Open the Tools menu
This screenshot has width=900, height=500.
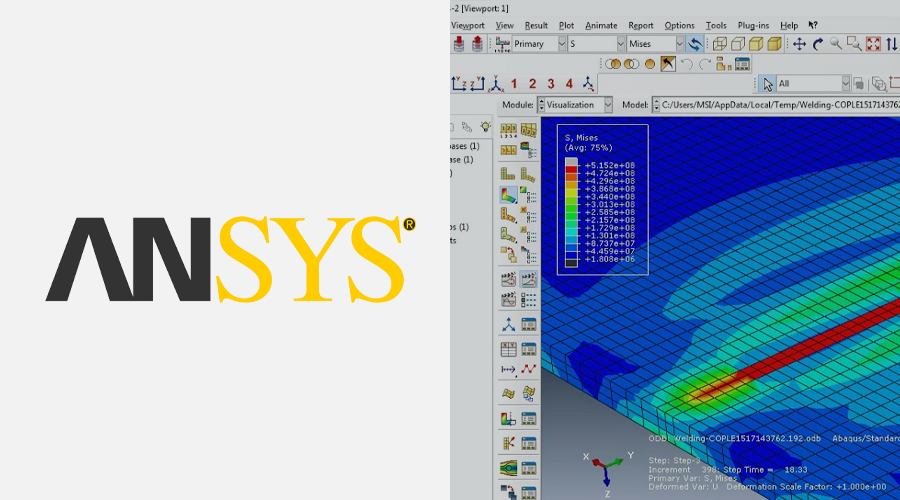click(716, 25)
